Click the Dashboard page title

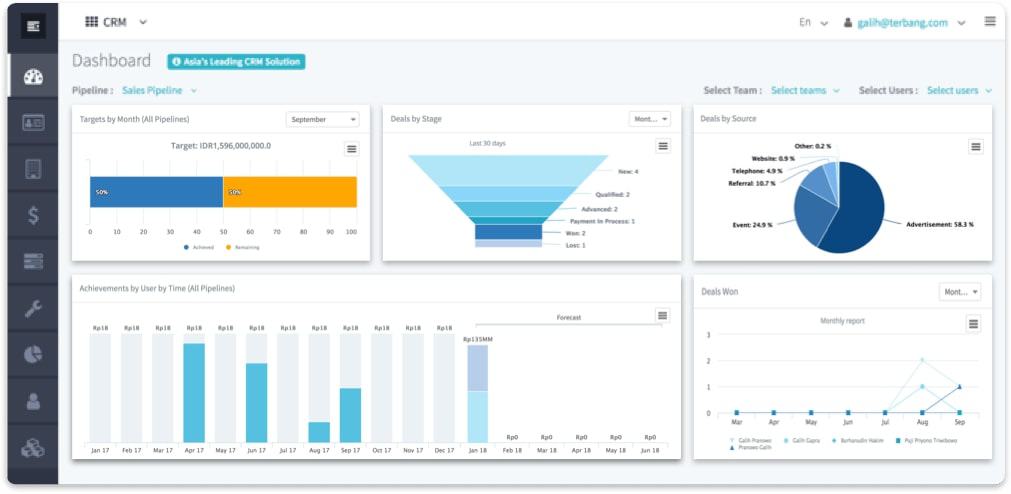pos(111,61)
